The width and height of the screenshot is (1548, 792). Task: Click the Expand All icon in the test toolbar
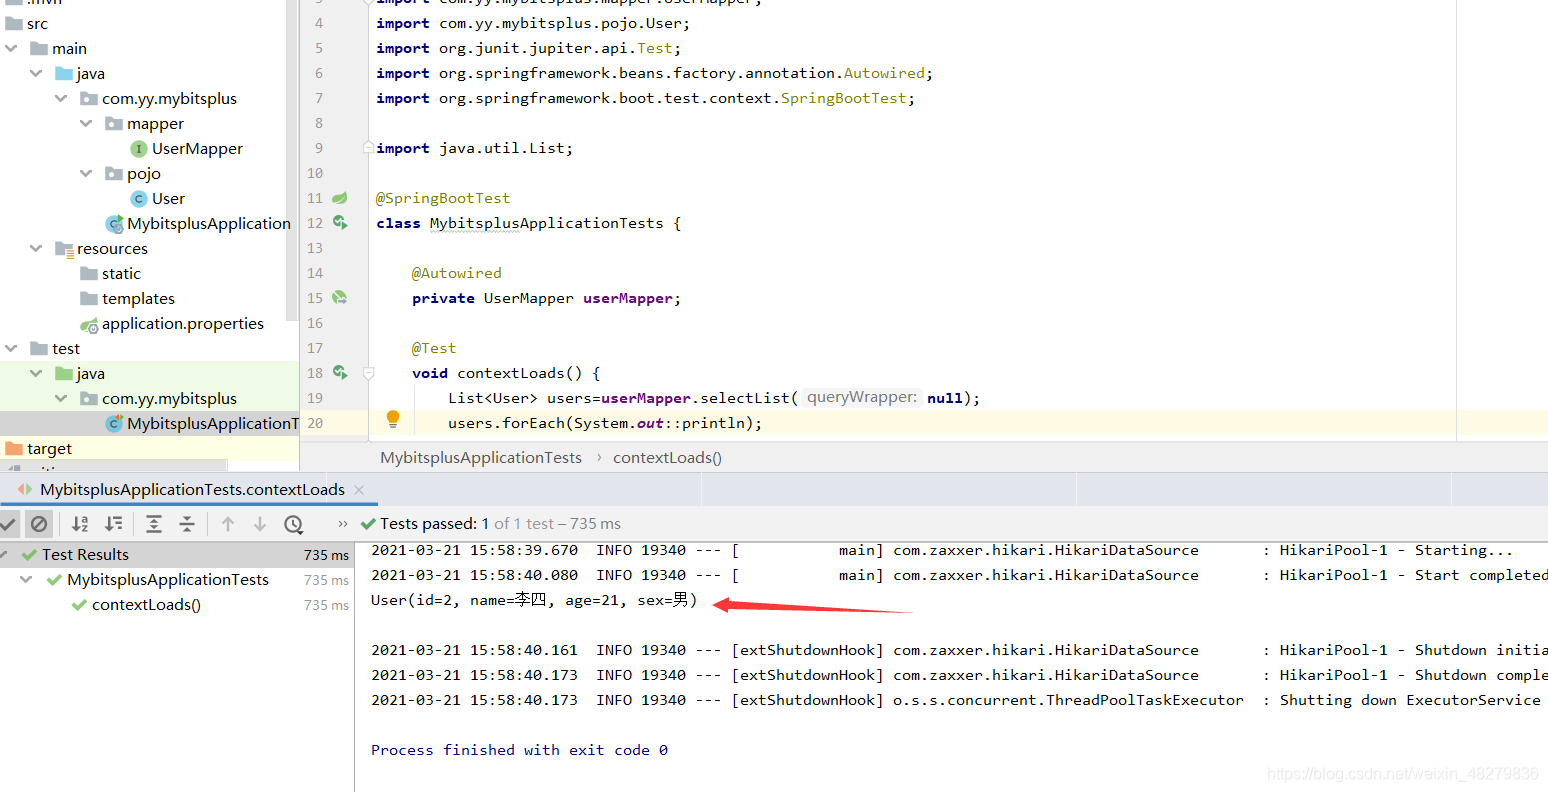pyautogui.click(x=154, y=523)
